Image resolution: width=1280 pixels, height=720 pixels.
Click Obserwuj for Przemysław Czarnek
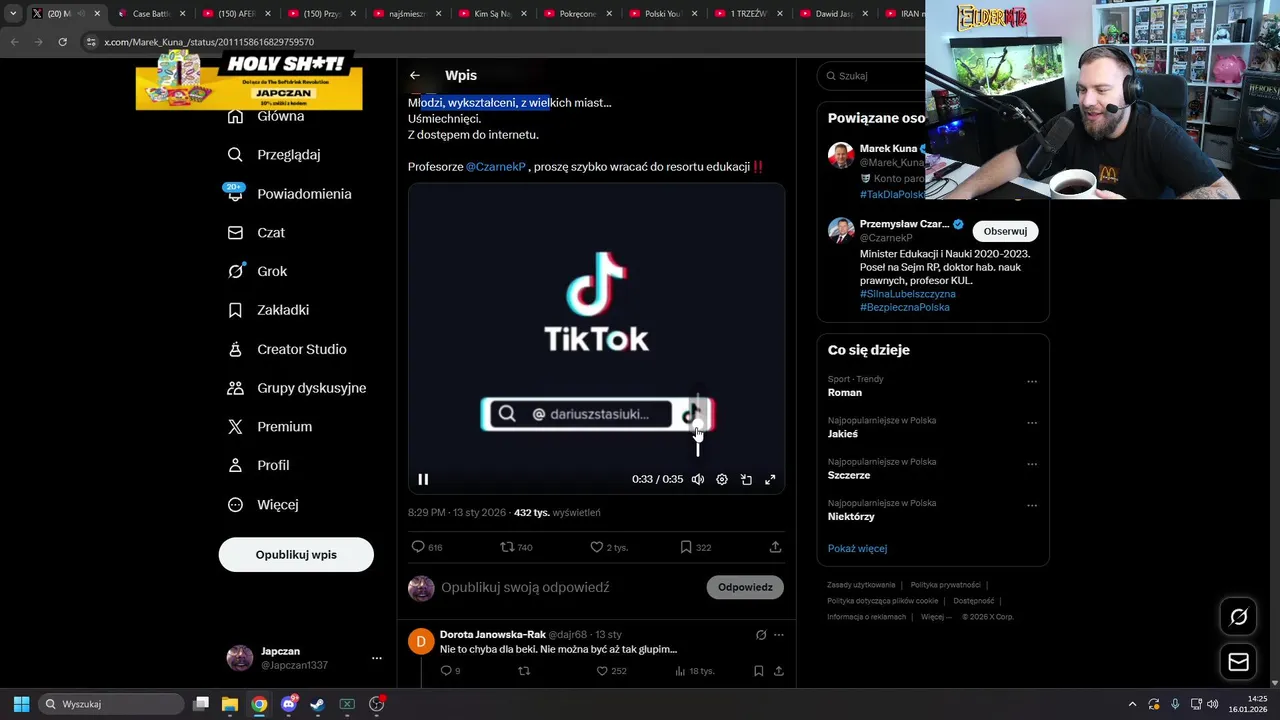(x=1005, y=231)
